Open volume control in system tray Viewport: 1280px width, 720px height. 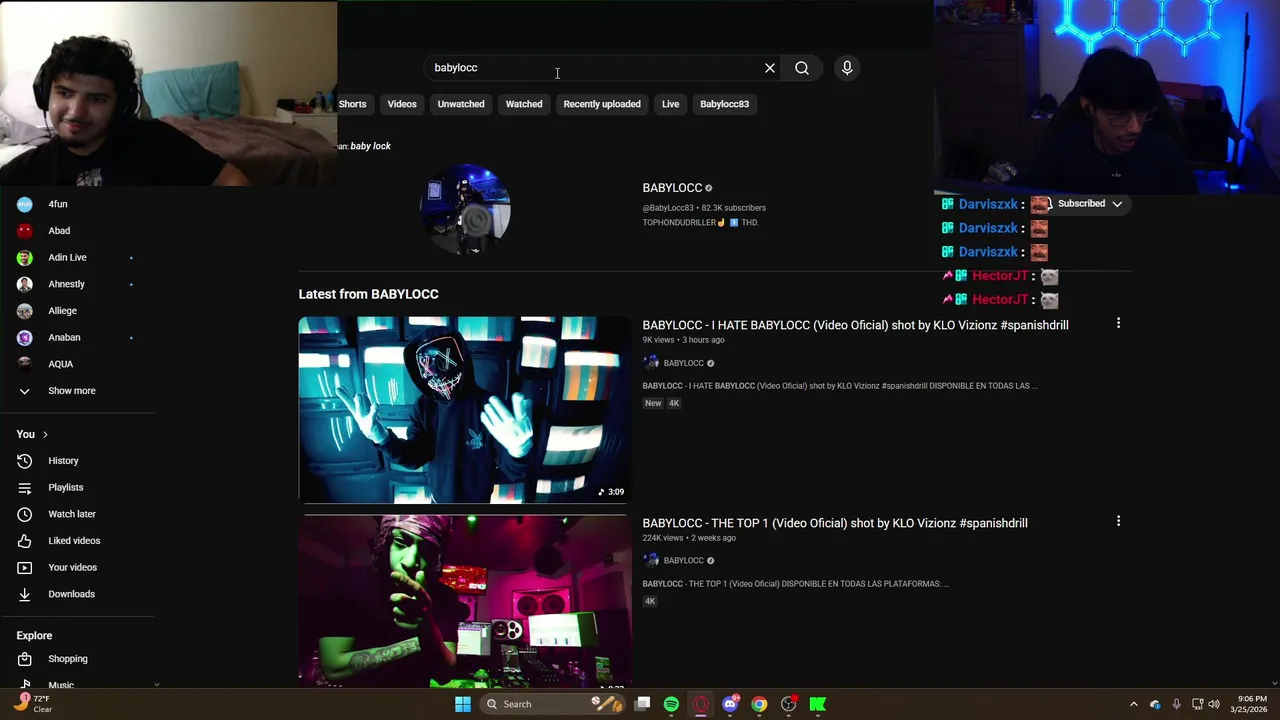pos(1215,704)
